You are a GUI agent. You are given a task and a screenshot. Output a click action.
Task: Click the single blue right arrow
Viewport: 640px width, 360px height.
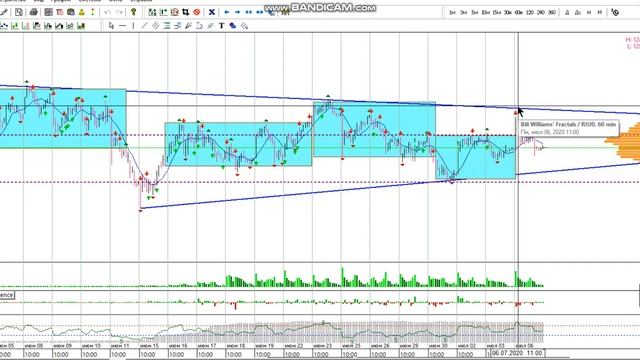[238, 12]
